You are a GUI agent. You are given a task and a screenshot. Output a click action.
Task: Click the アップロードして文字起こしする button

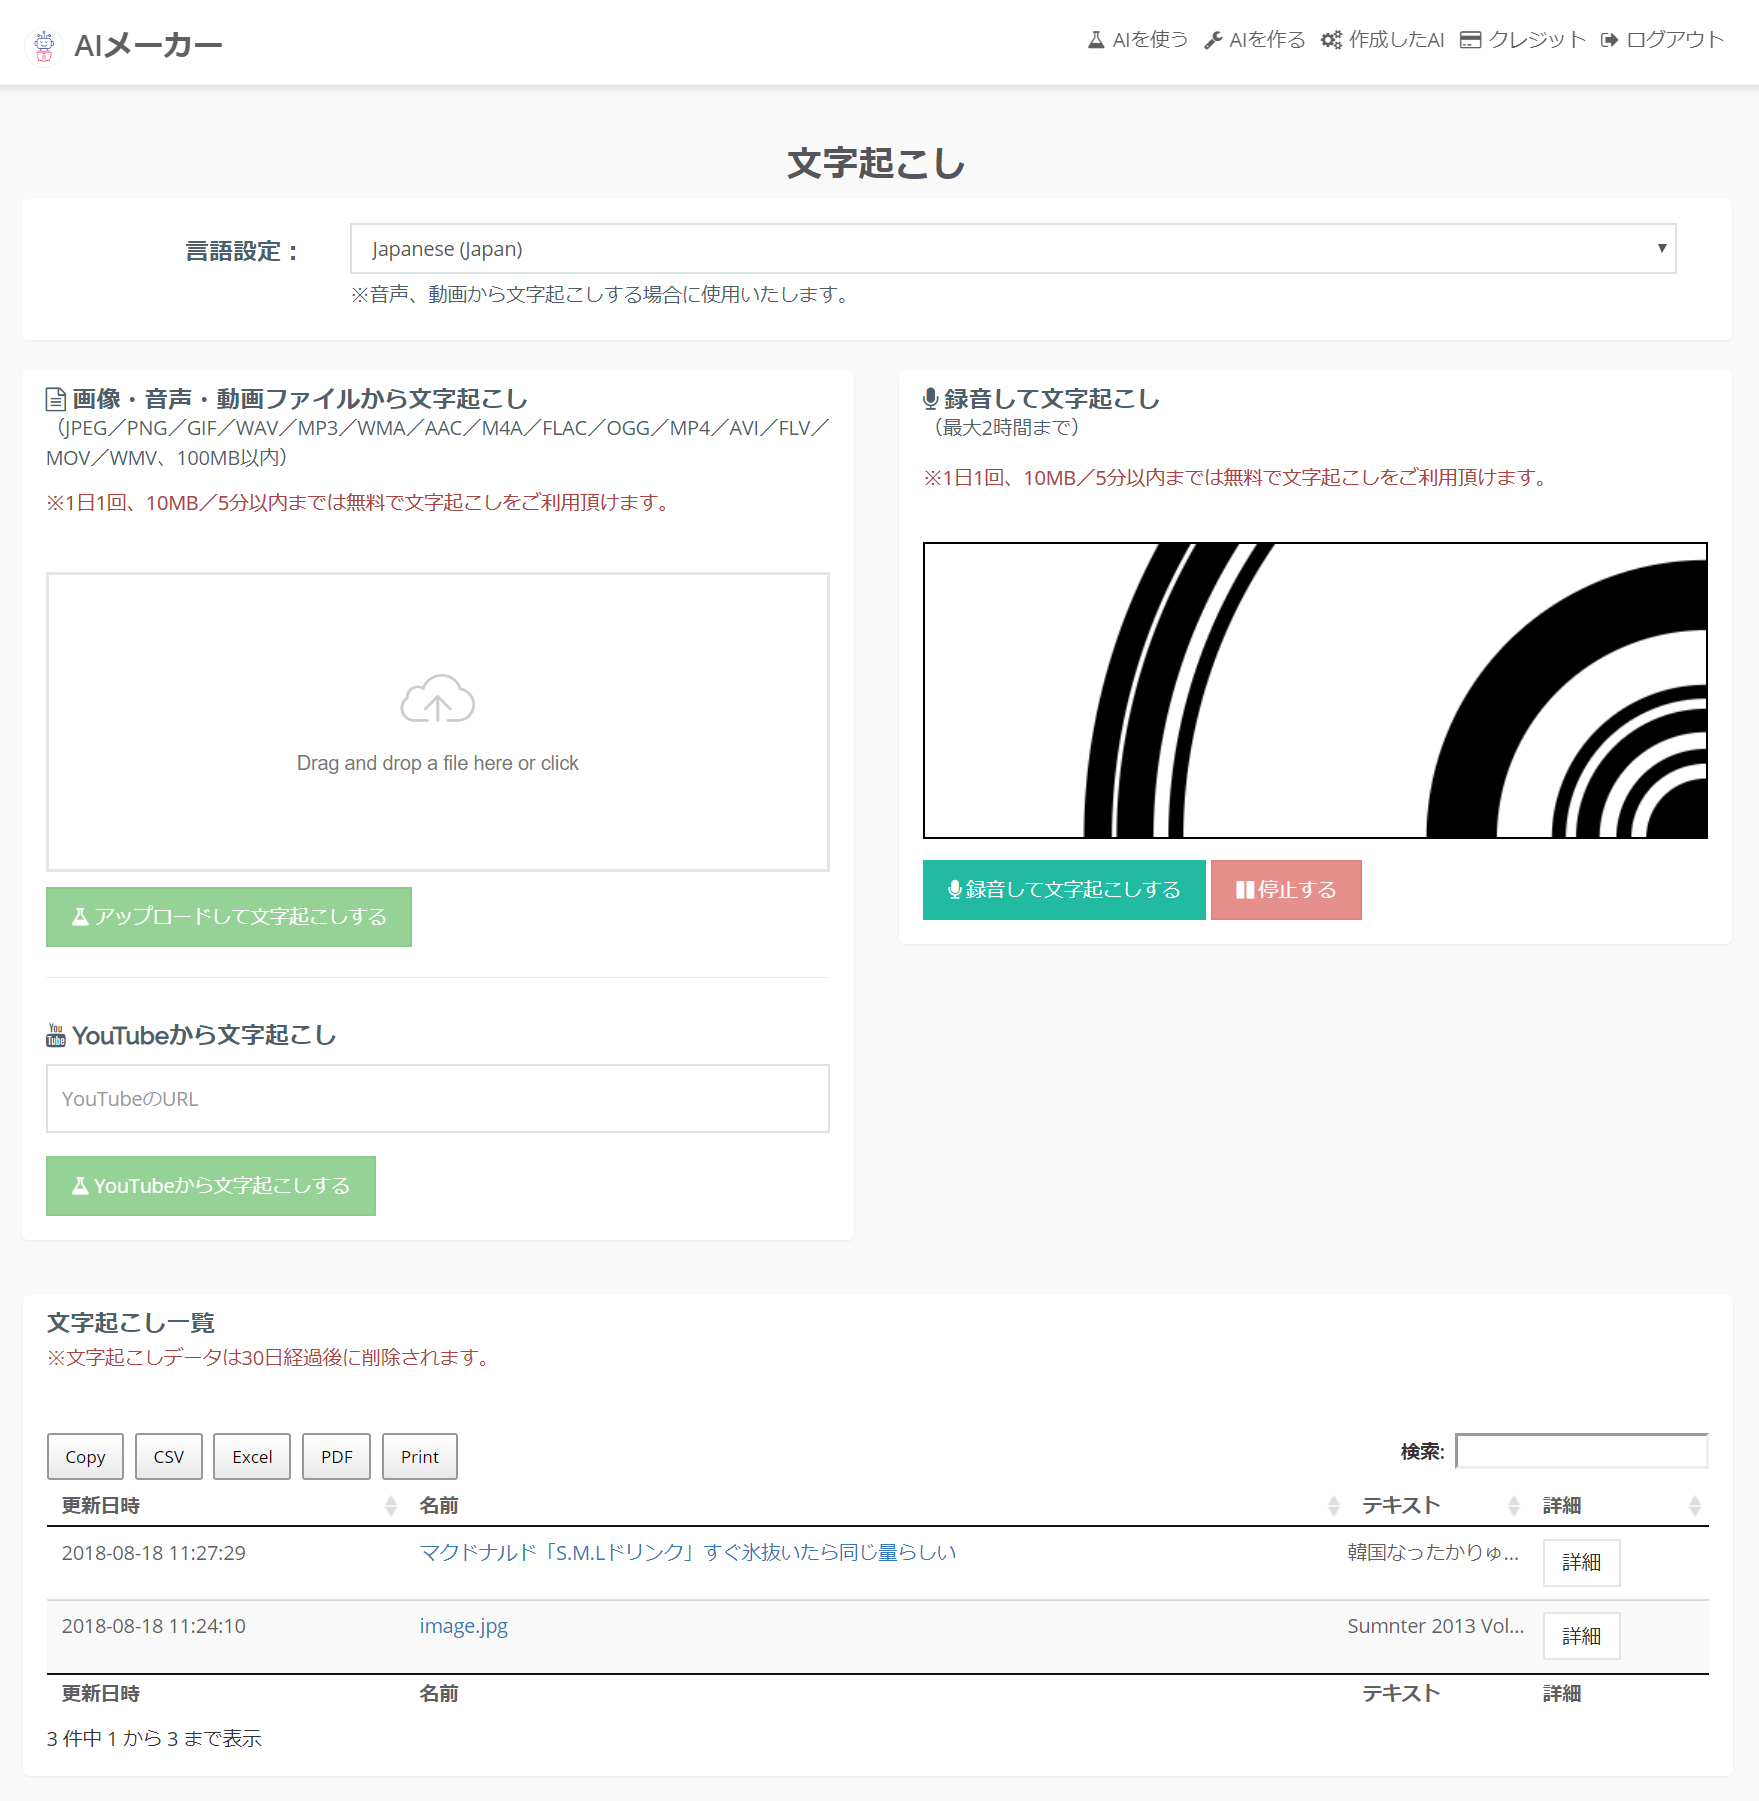pos(229,917)
